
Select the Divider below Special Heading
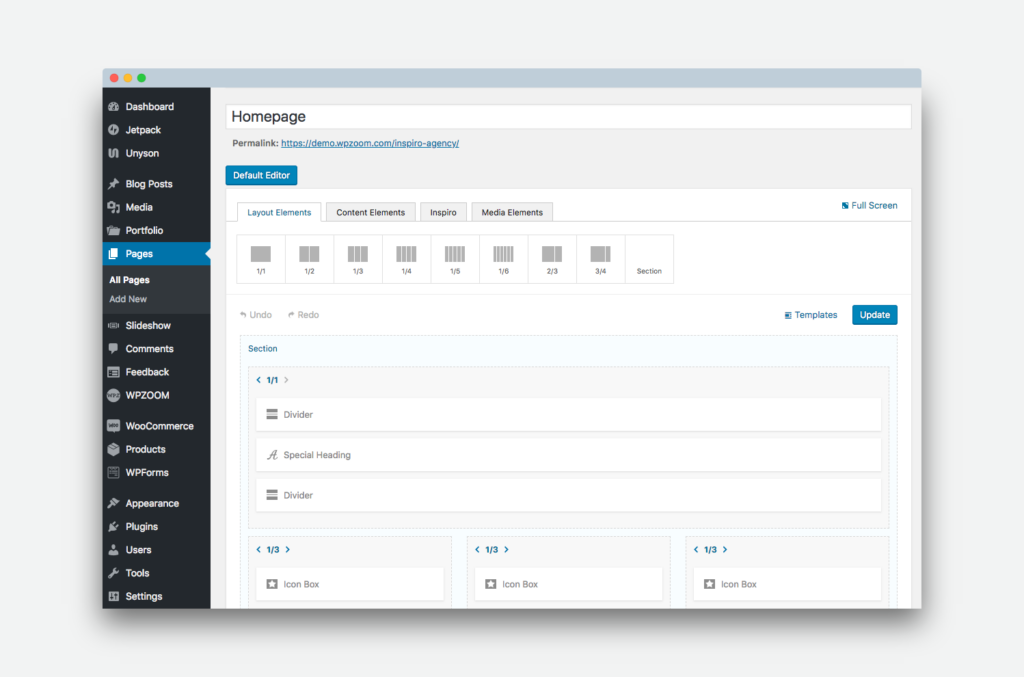click(x=568, y=496)
